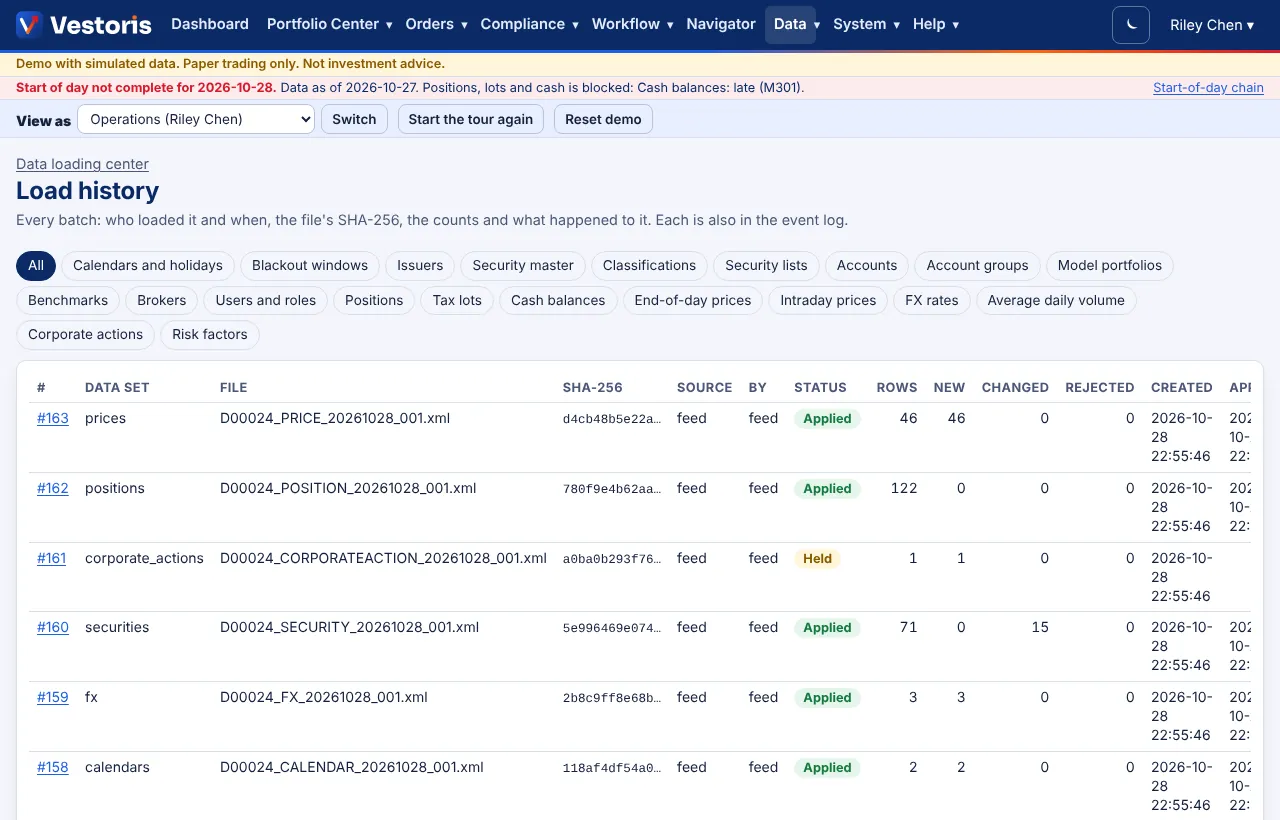Open the Start-of-day chain link
This screenshot has height=820, width=1280.
click(x=1208, y=88)
